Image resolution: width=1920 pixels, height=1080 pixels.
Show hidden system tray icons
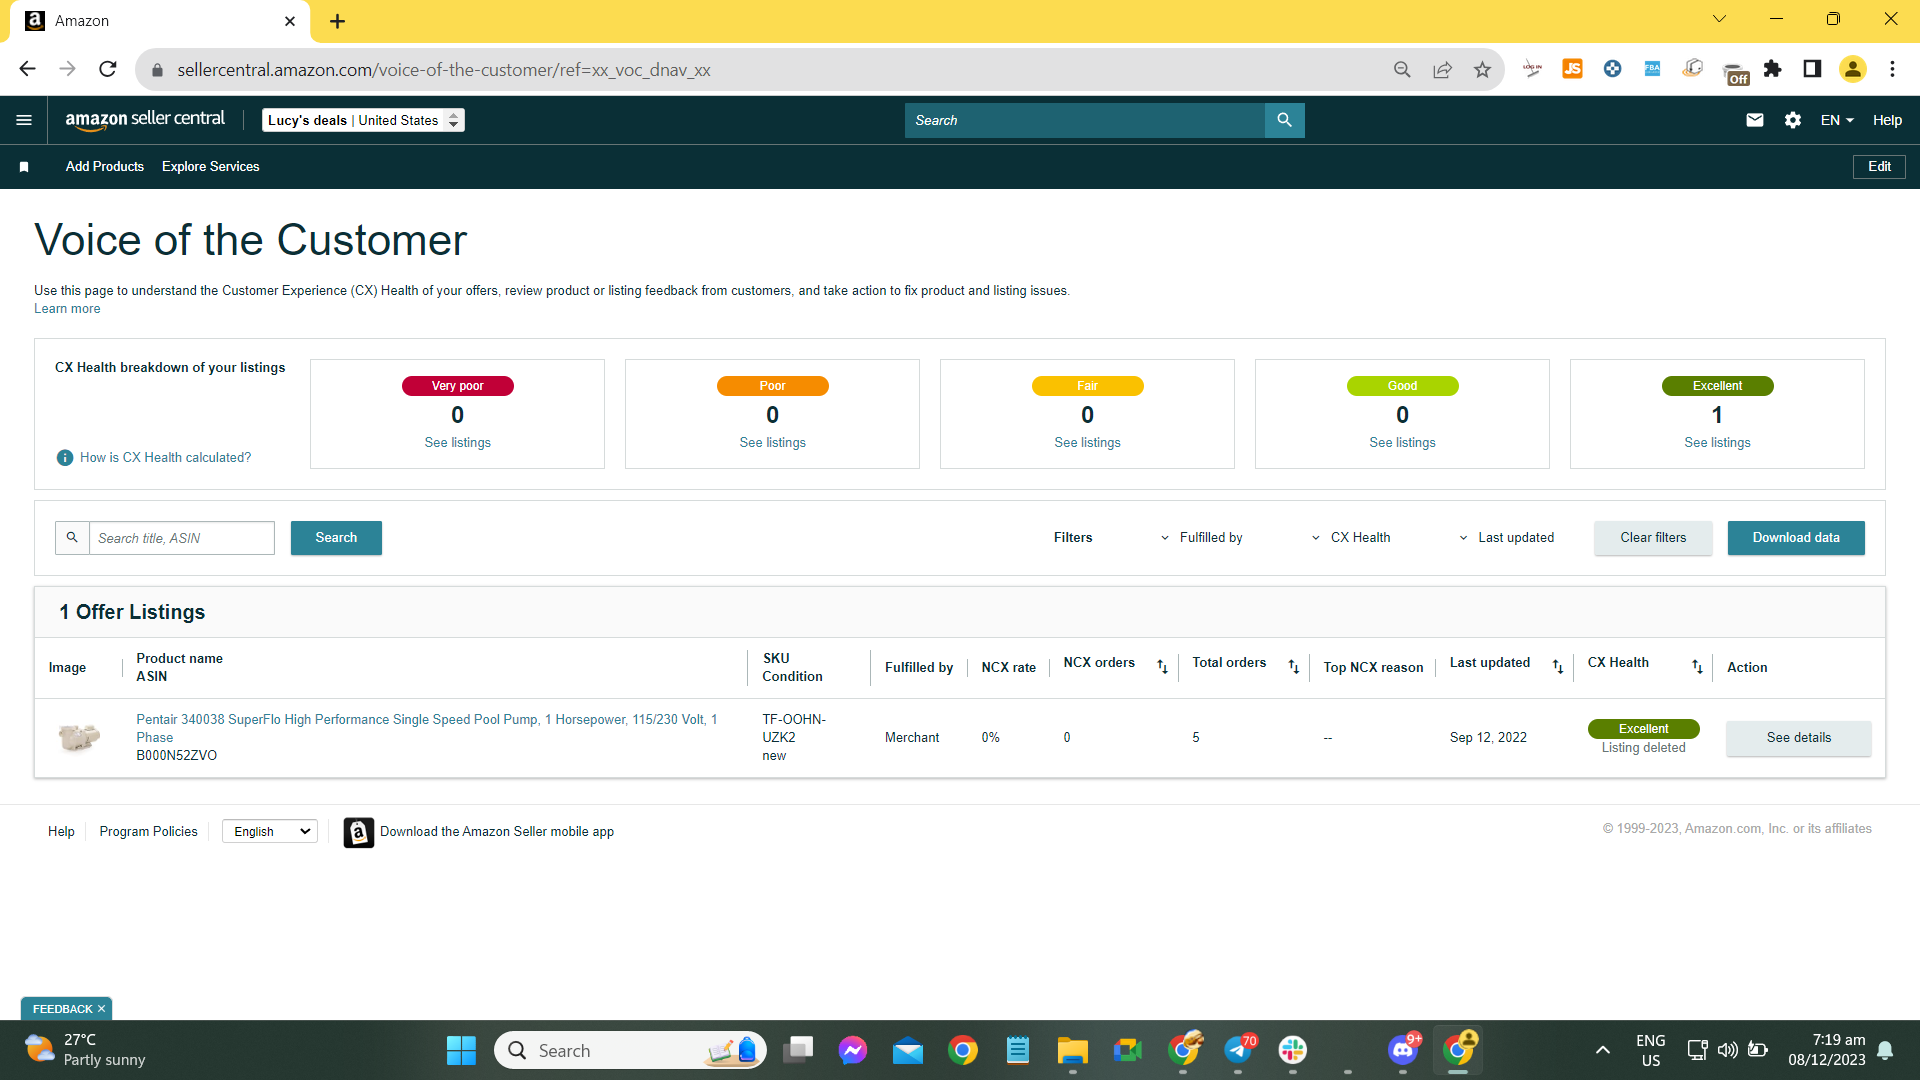coord(1602,1050)
